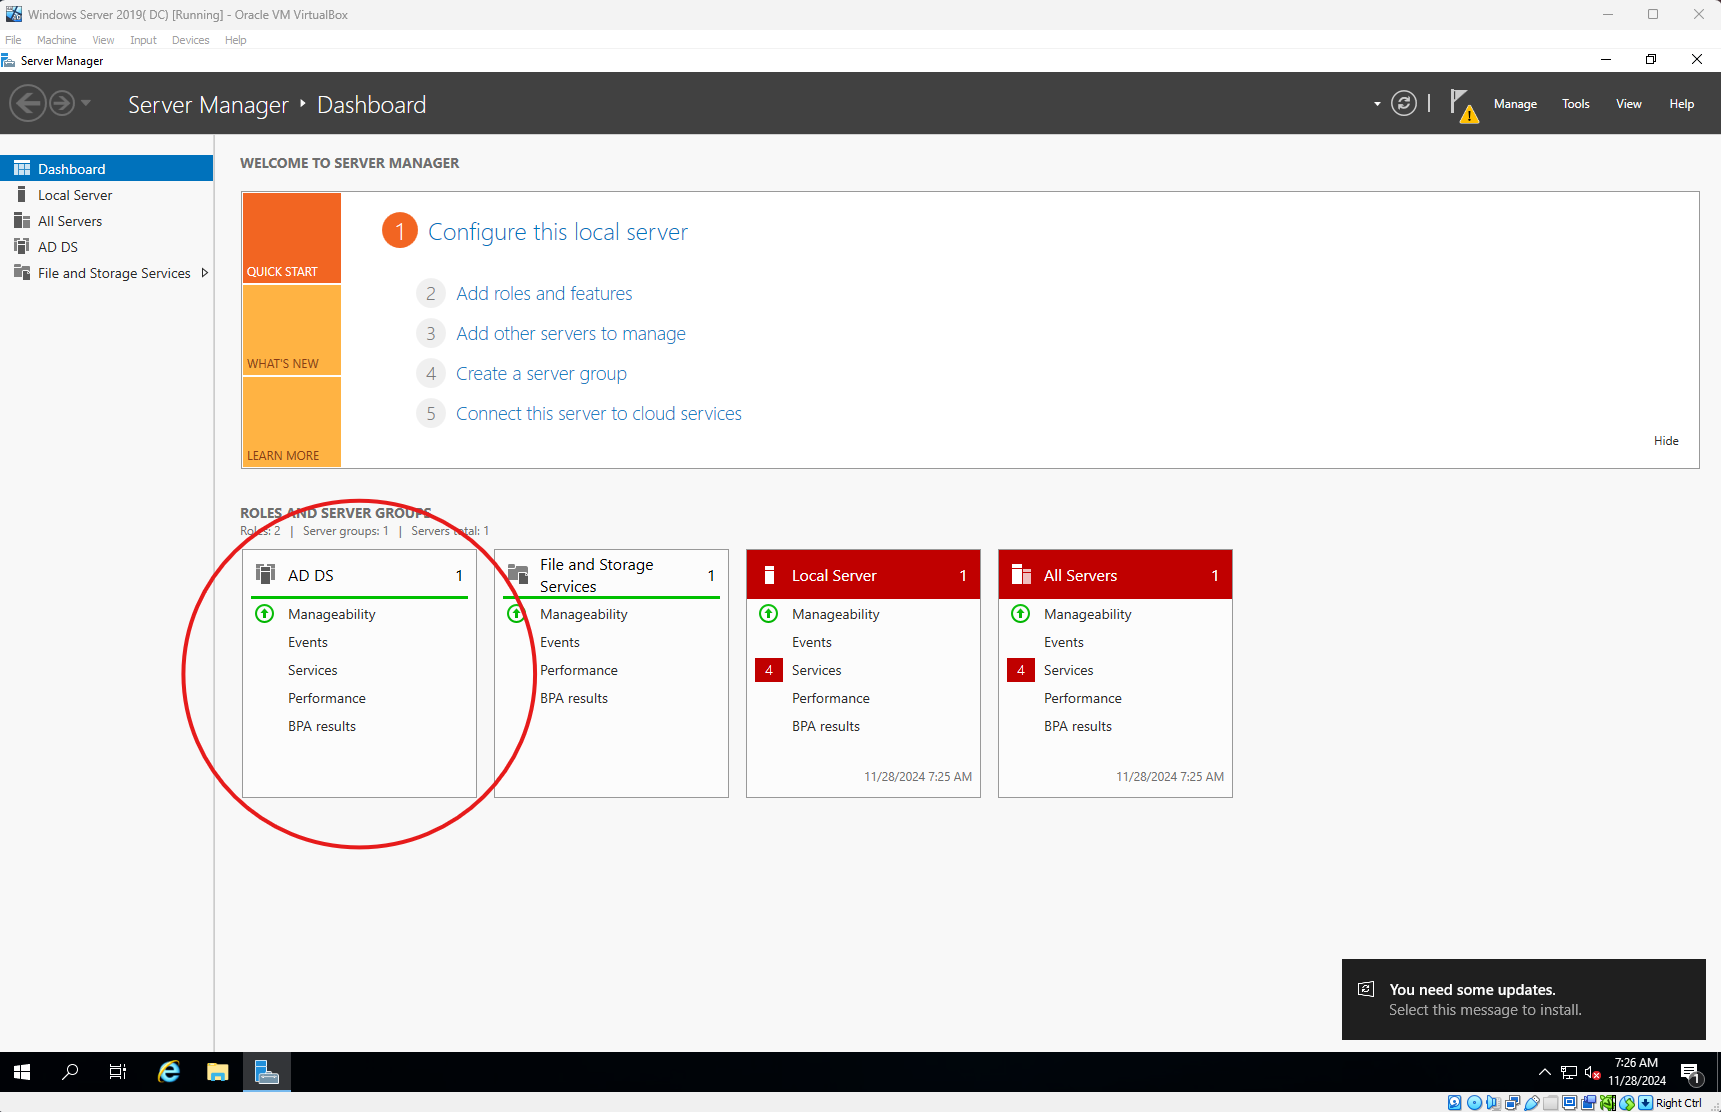The height and width of the screenshot is (1112, 1721).
Task: Launch Internet Explorer from the taskbar
Action: point(169,1072)
